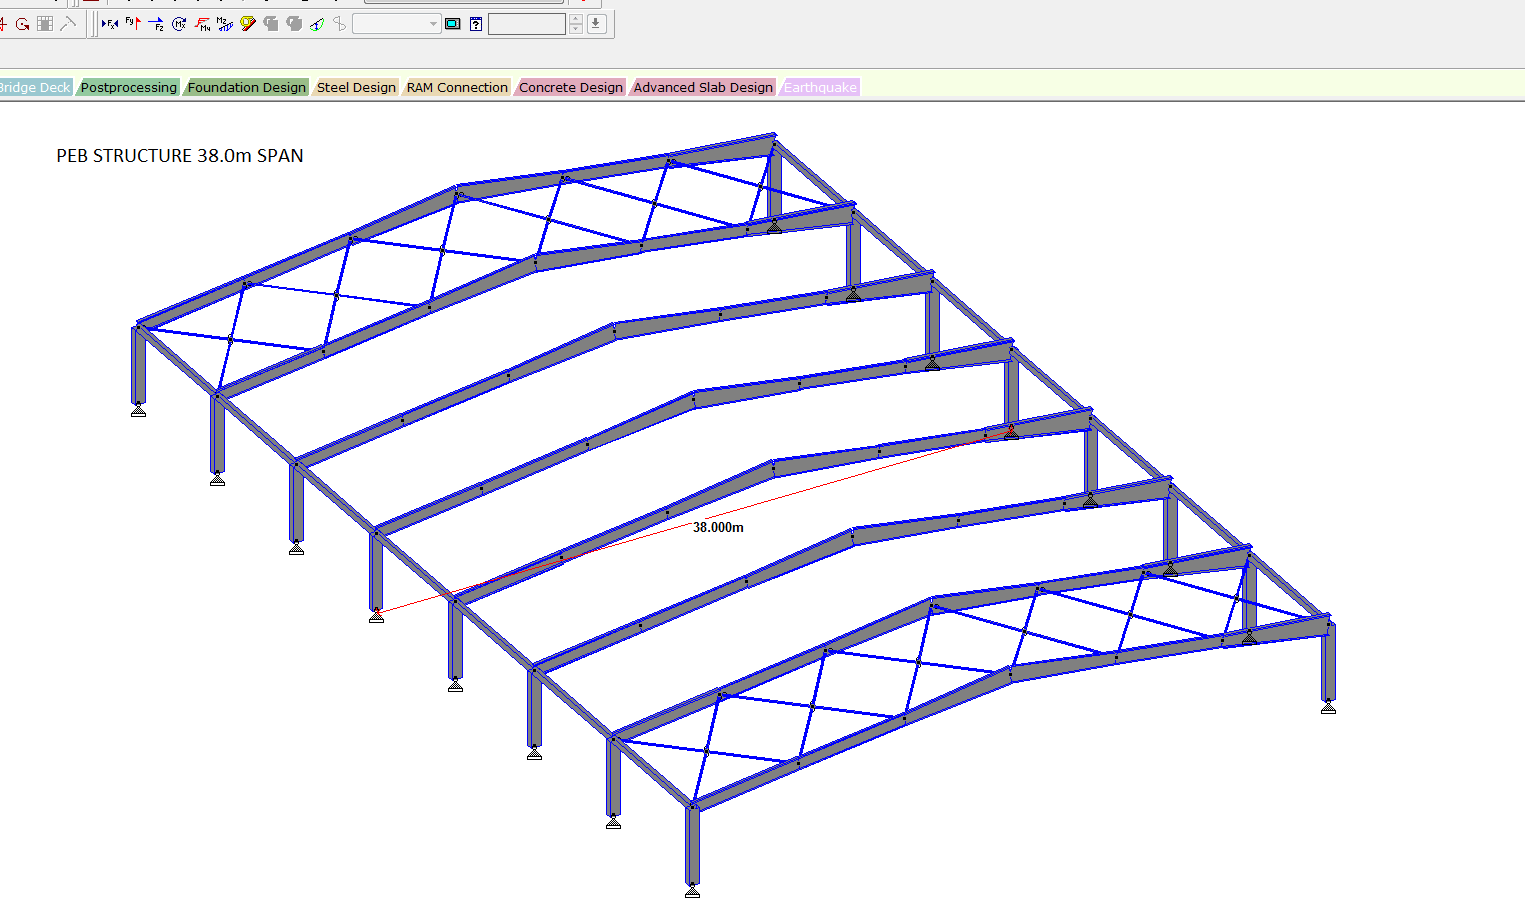Click the yellow beam stress icon

(248, 24)
